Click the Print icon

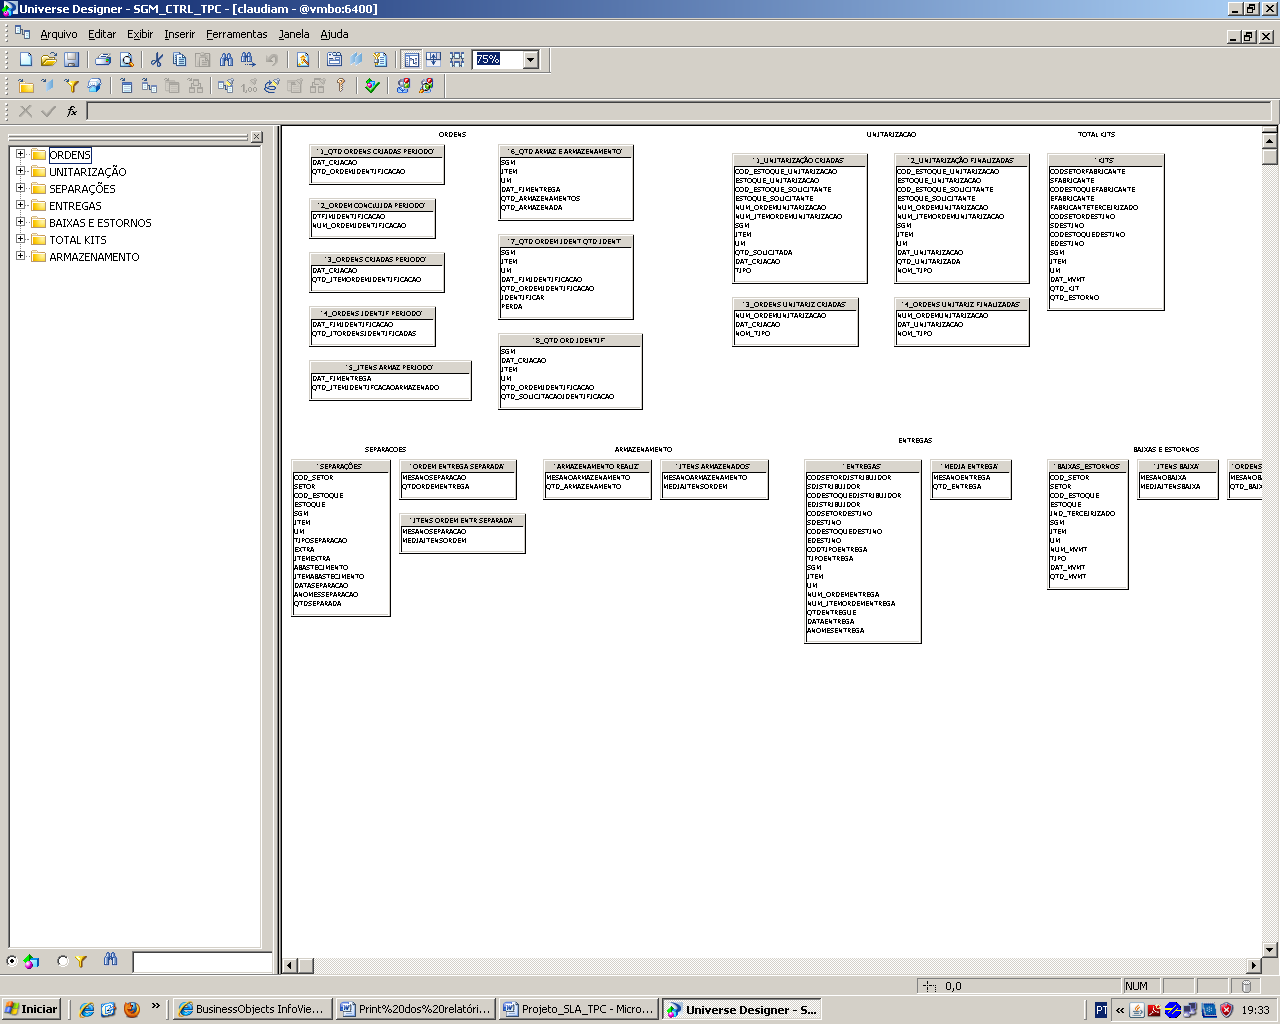tap(103, 60)
